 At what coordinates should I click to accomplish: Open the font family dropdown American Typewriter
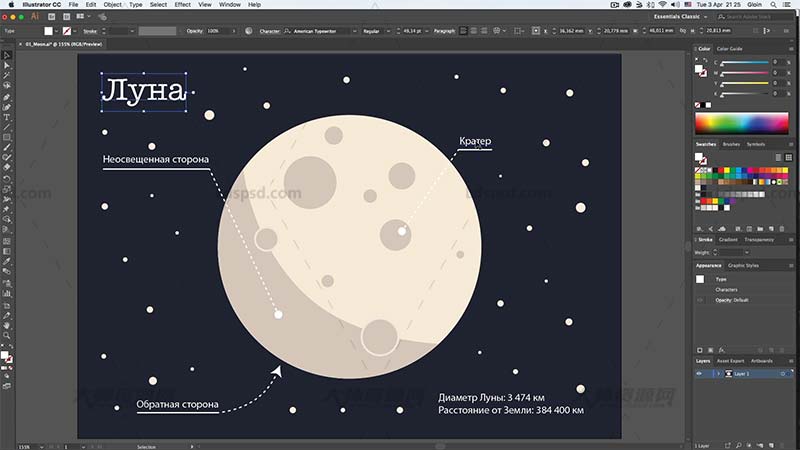(355, 31)
